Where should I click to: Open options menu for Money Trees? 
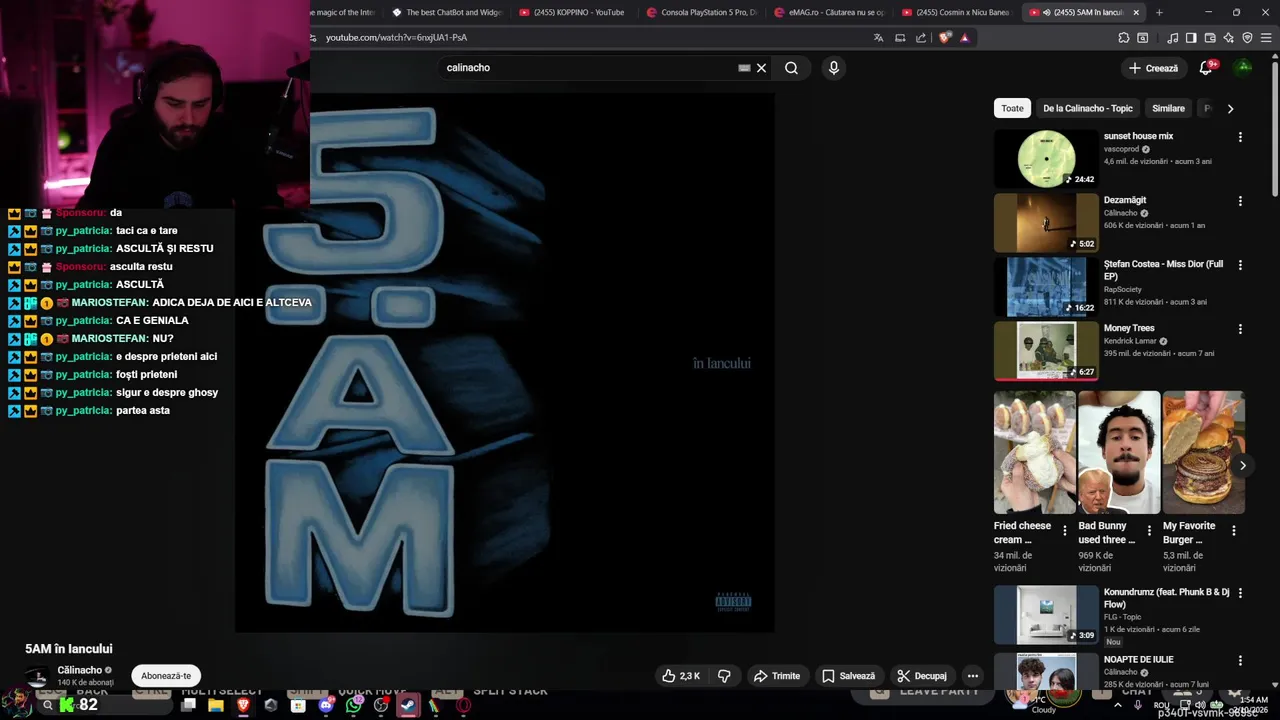point(1240,329)
